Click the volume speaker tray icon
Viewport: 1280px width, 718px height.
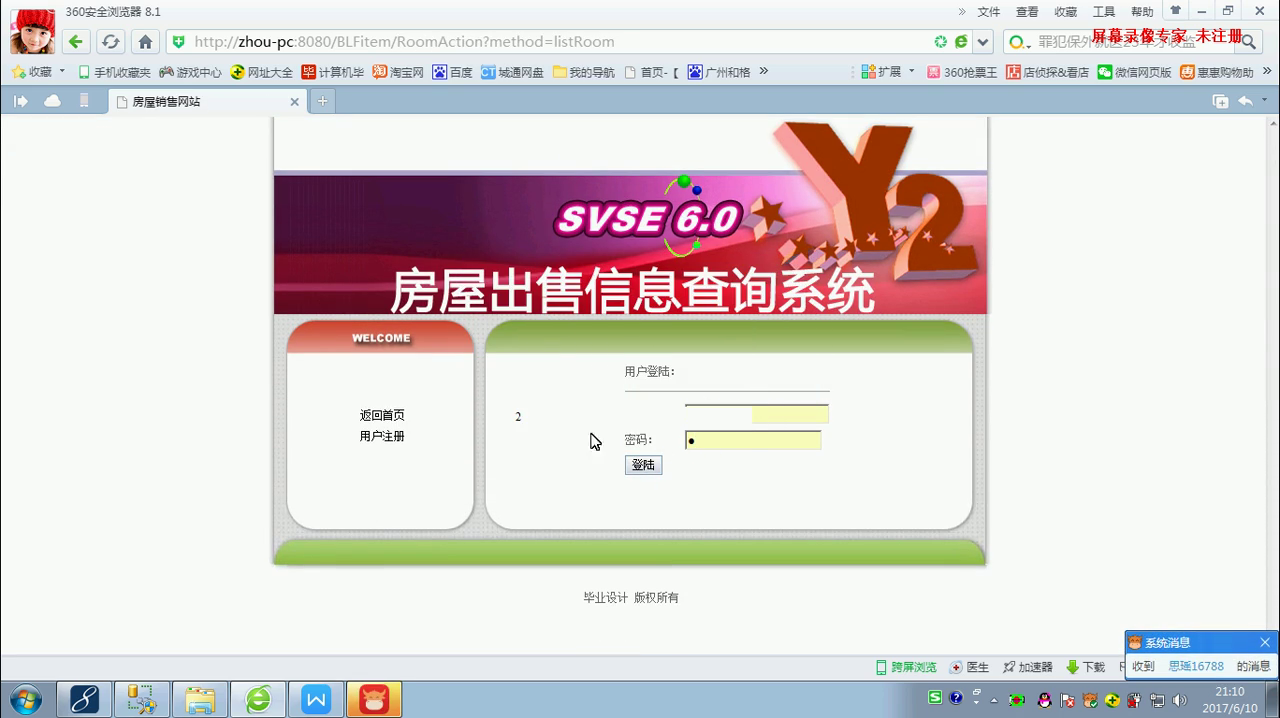(1179, 700)
